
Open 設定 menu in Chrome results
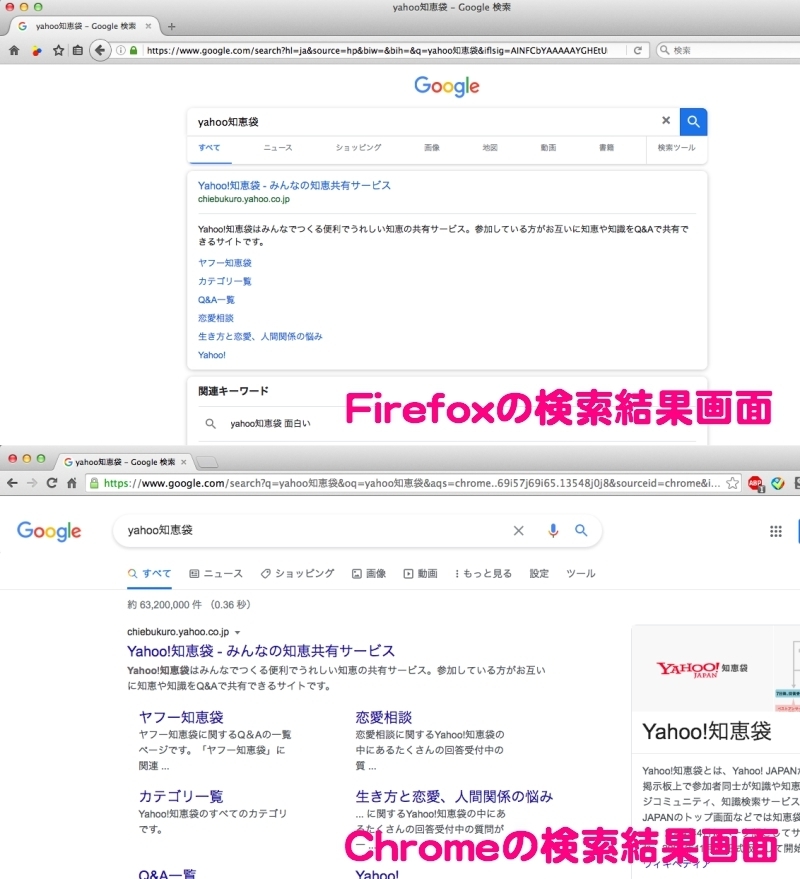tap(539, 573)
